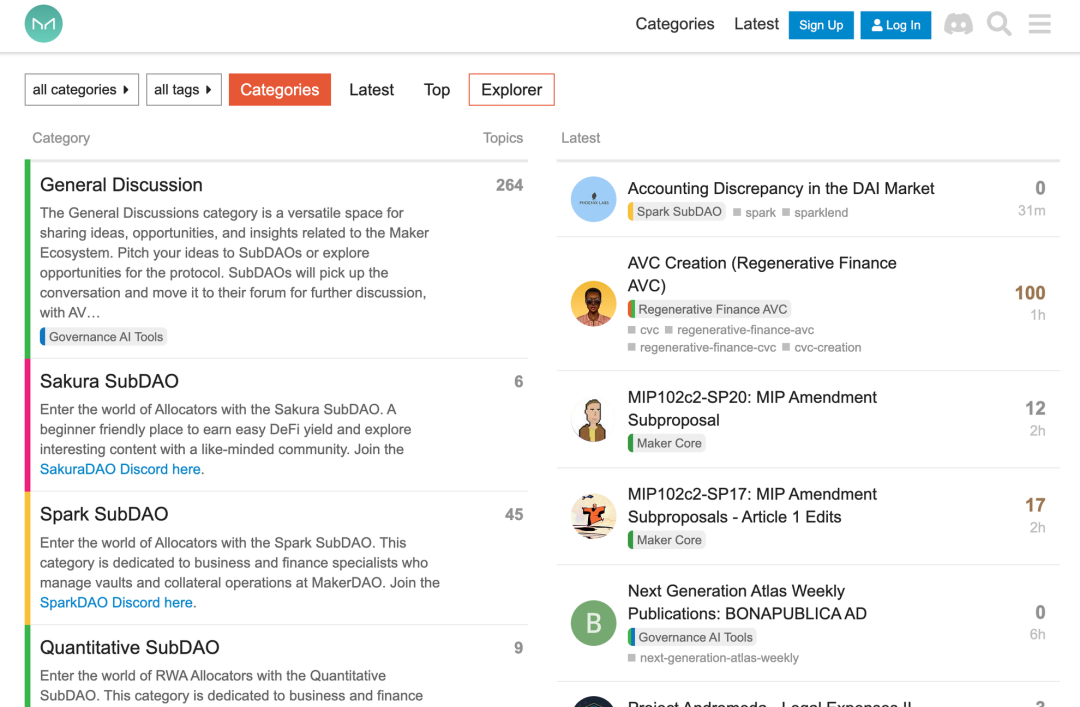This screenshot has width=1080, height=707.
Task: Click Phoenix Labs avatar on Accounting Discrepancy topic
Action: pos(593,199)
